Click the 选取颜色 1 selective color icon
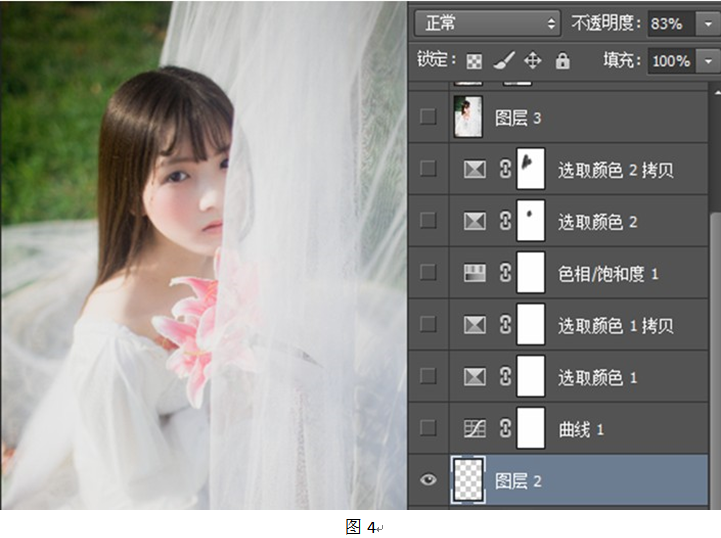This screenshot has width=721, height=538. tap(475, 377)
